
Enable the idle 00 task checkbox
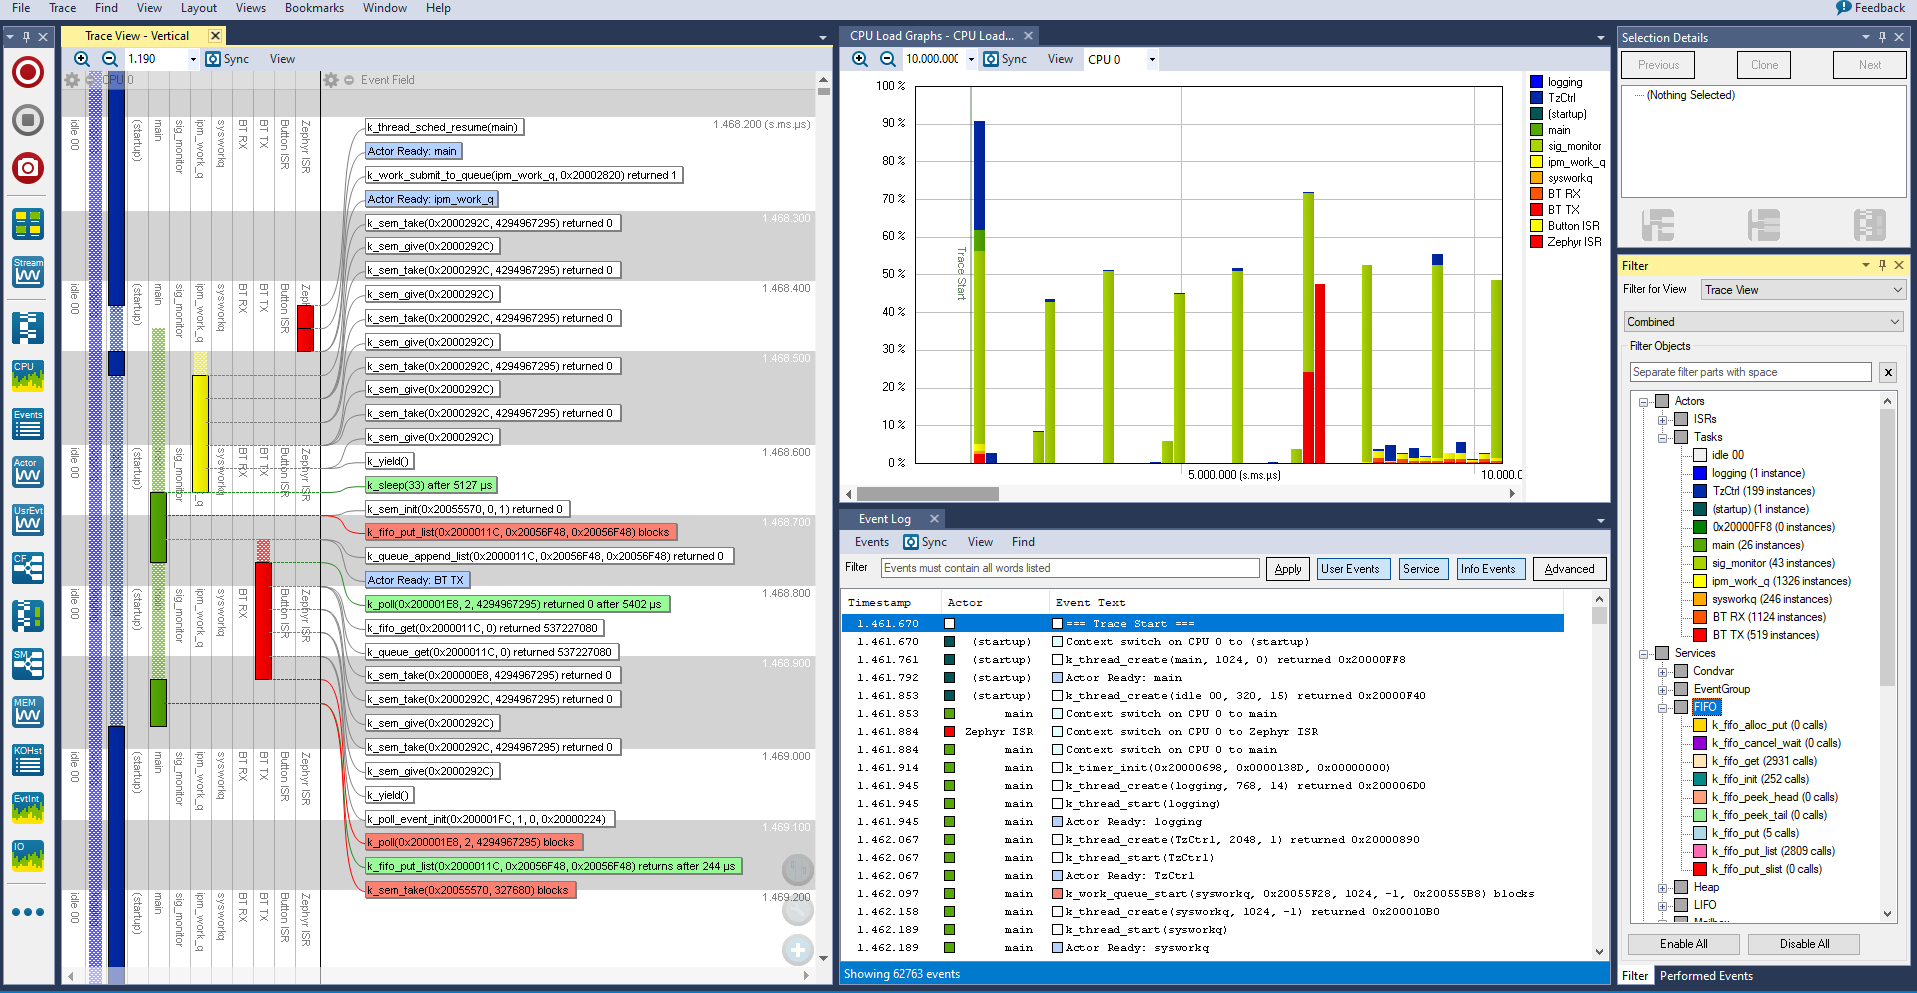point(1699,455)
